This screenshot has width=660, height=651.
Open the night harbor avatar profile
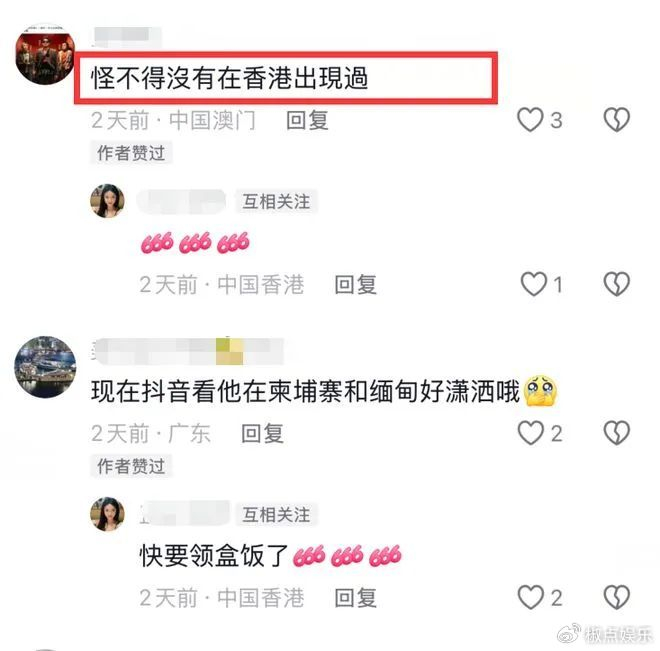click(x=45, y=367)
